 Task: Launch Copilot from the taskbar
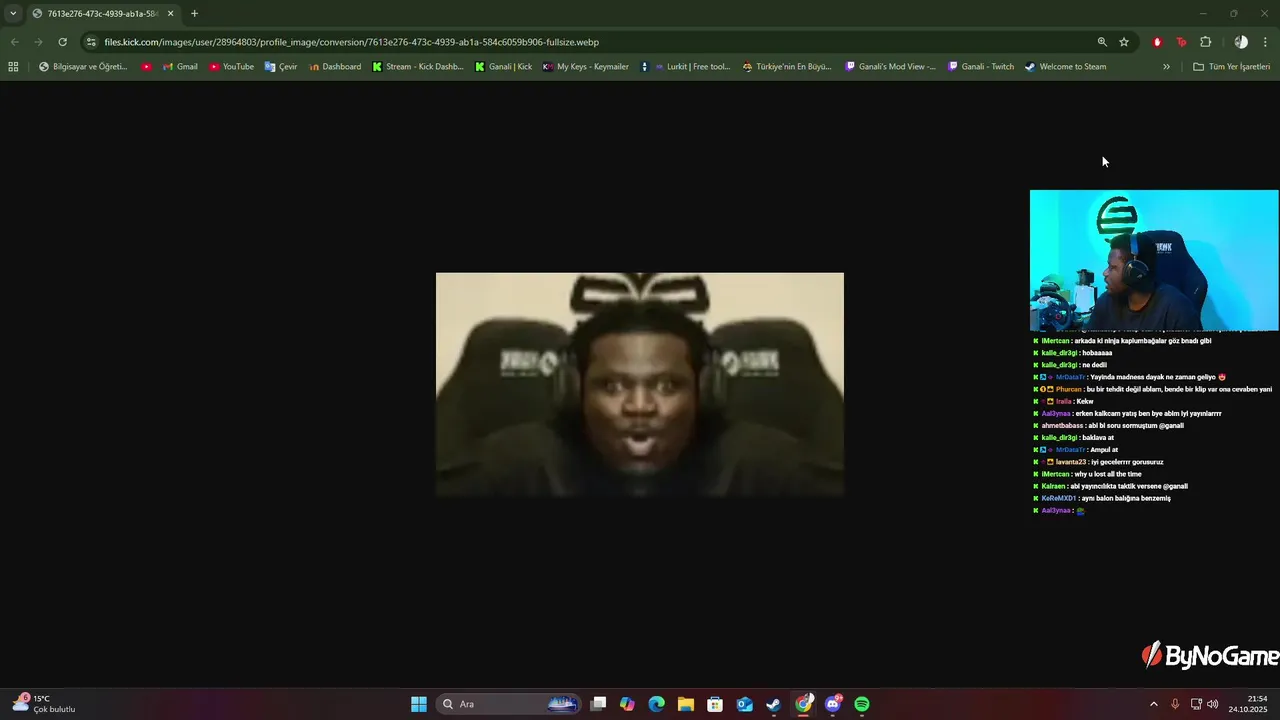(x=627, y=704)
